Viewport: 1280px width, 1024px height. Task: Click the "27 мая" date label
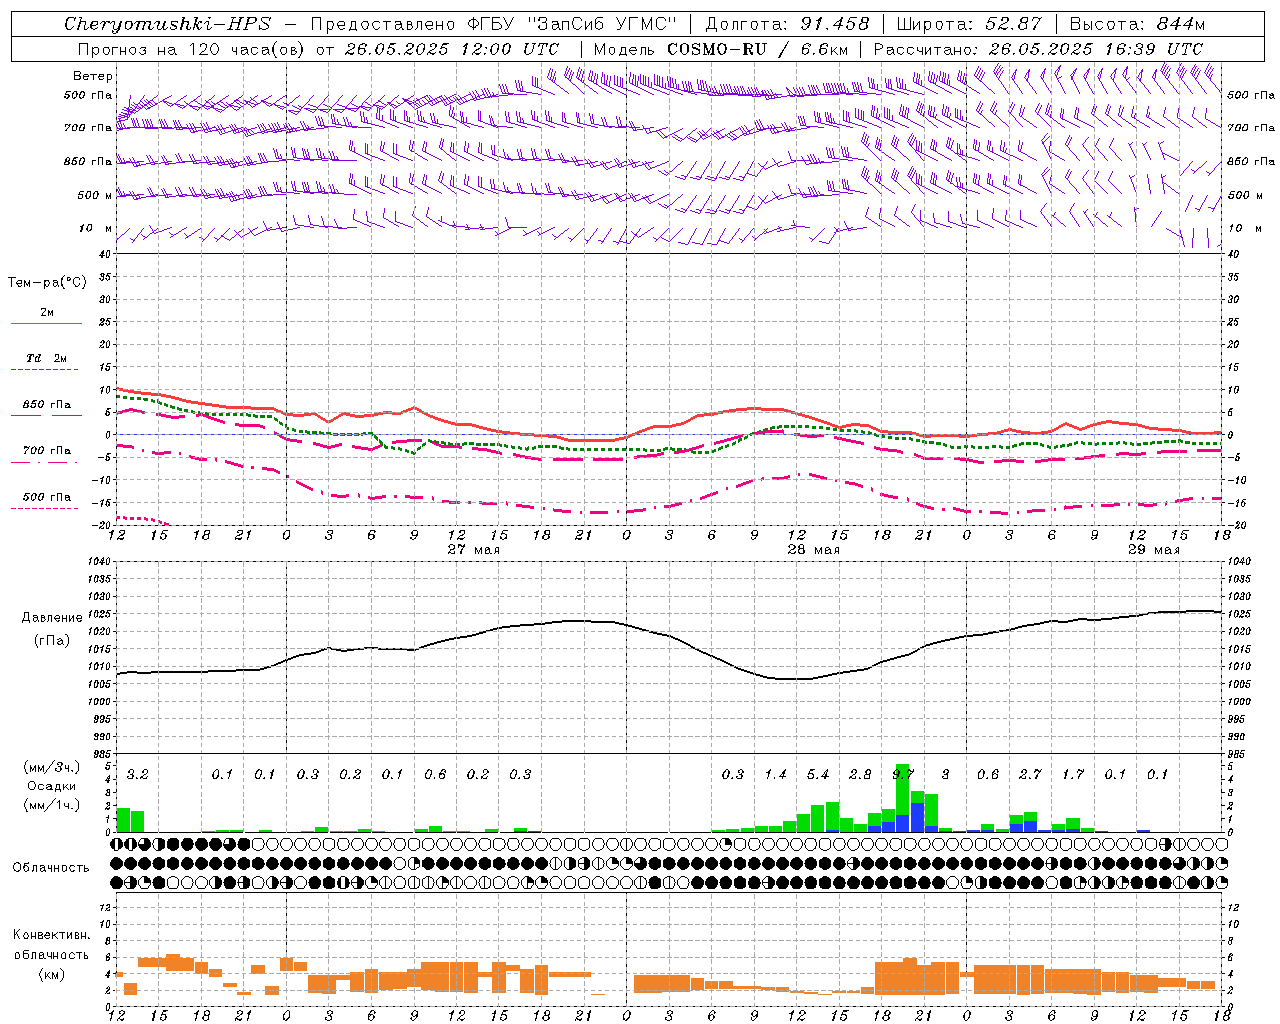[474, 550]
